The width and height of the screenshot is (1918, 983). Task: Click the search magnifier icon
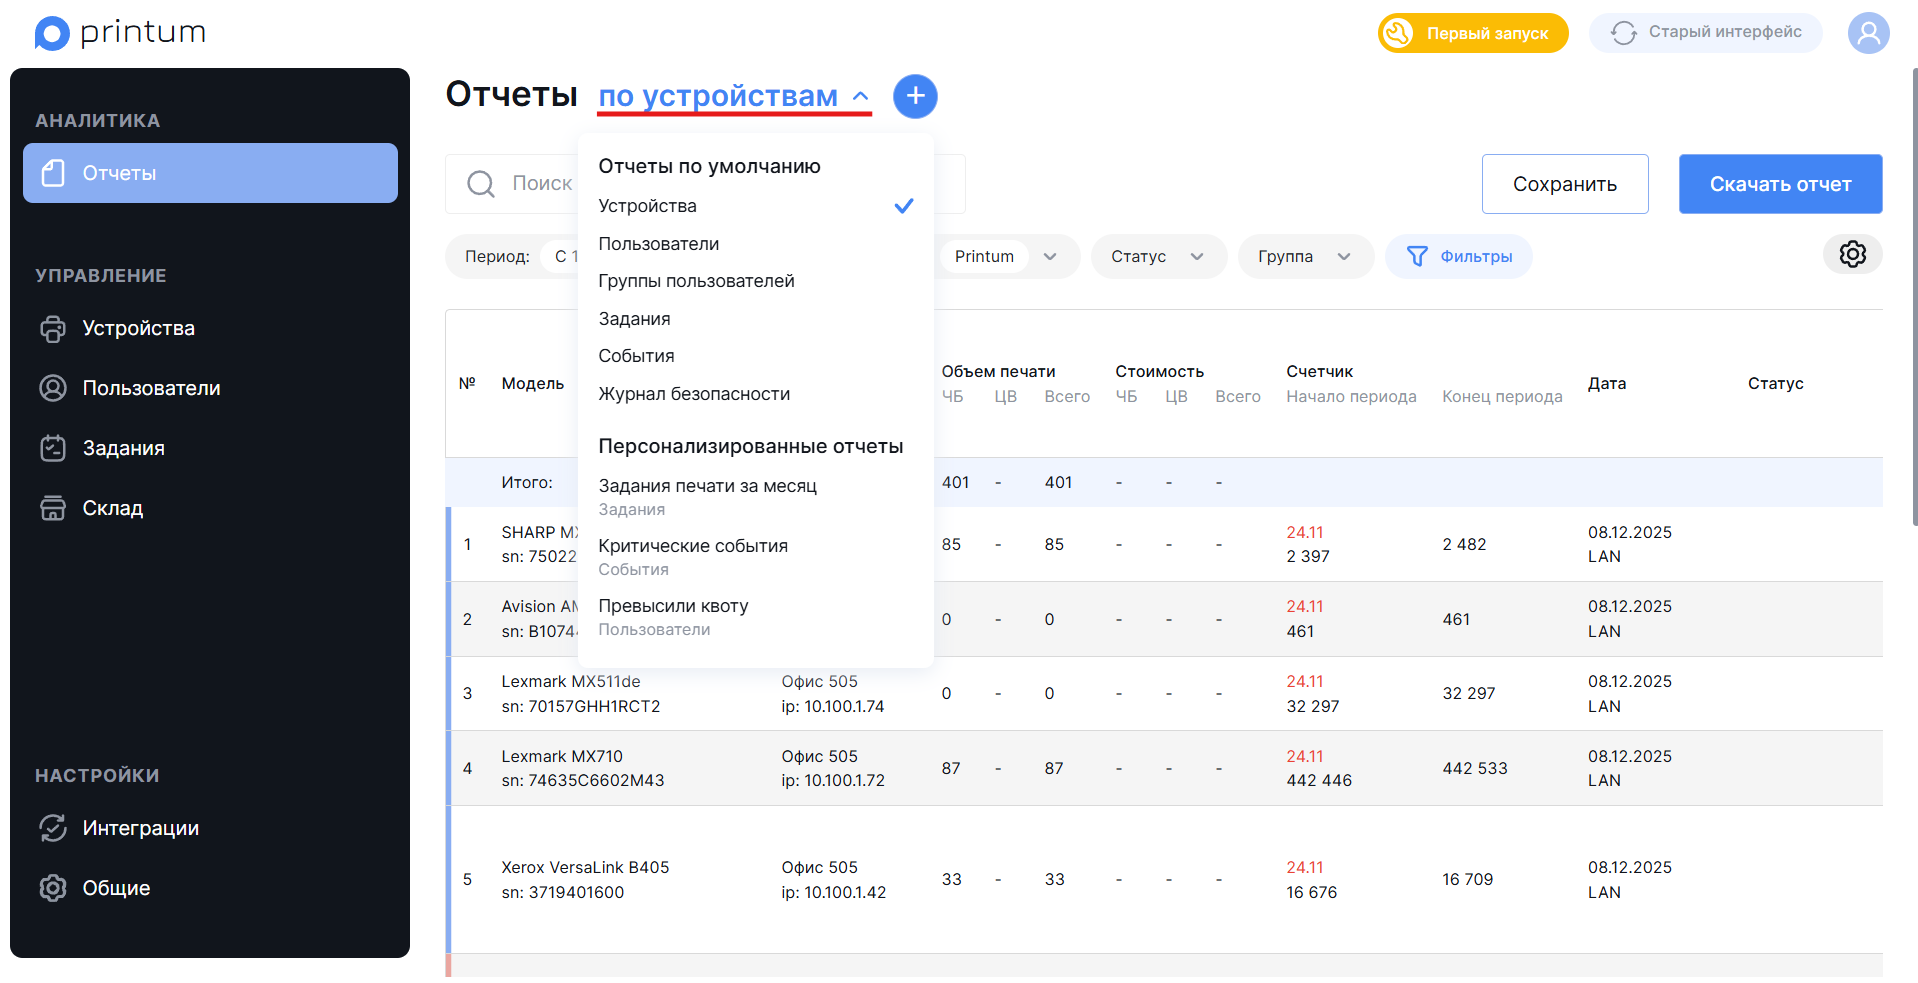(x=481, y=184)
